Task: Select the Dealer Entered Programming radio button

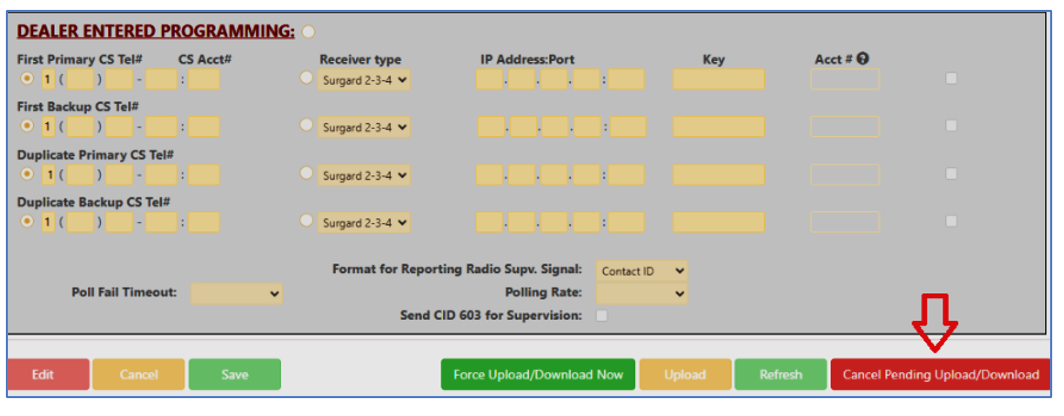Action: pyautogui.click(x=308, y=32)
